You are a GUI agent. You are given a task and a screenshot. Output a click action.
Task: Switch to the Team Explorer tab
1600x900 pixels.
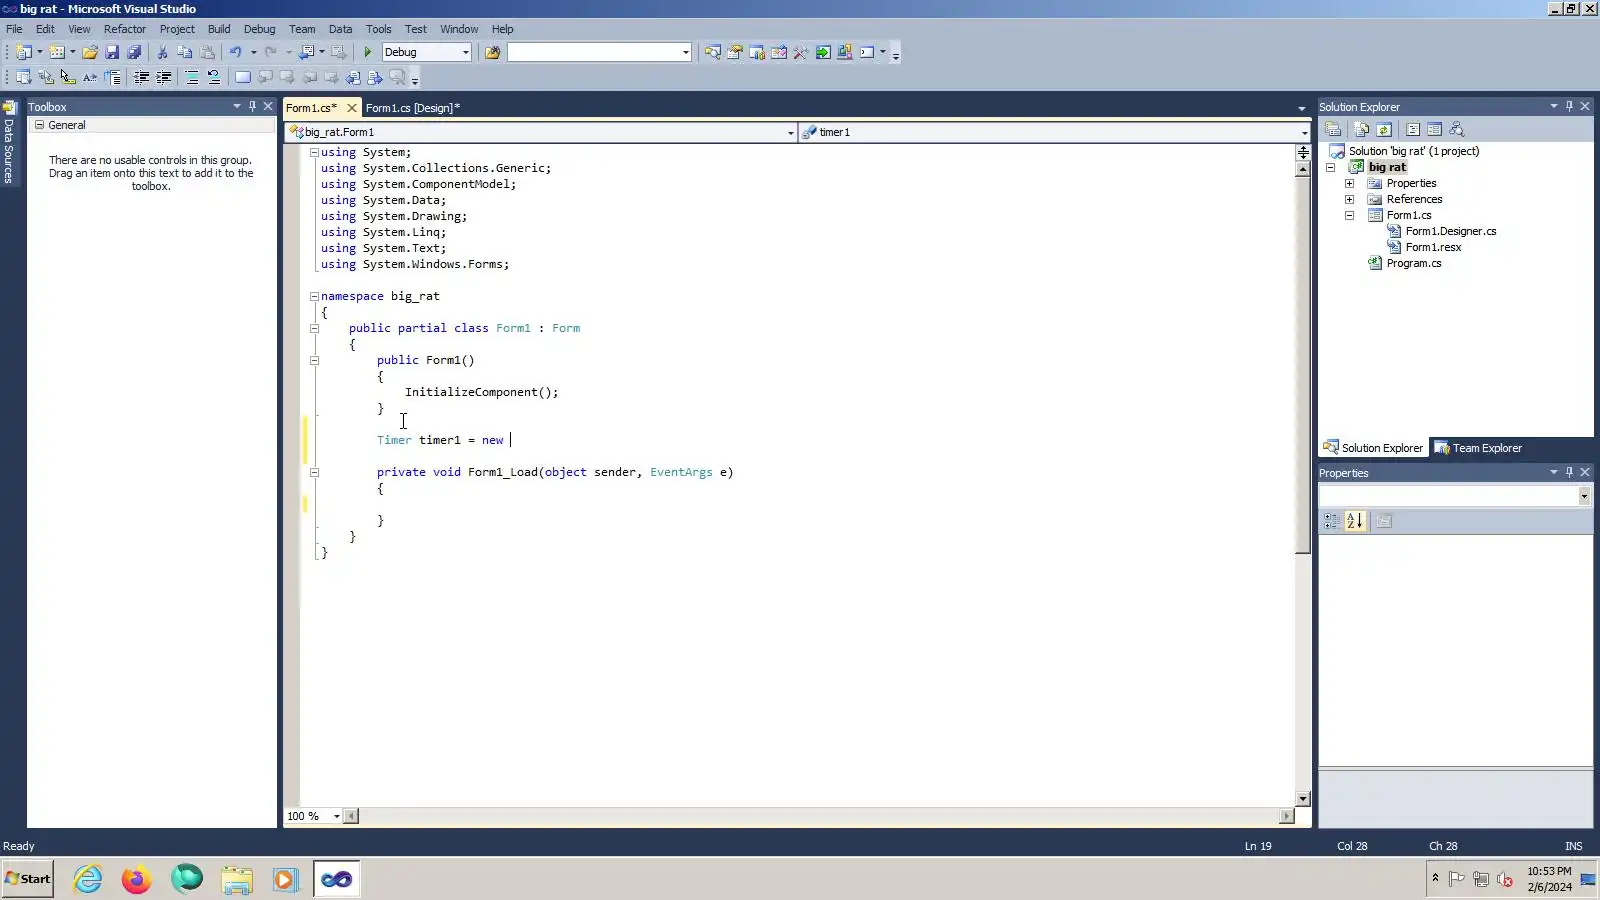click(1478, 448)
